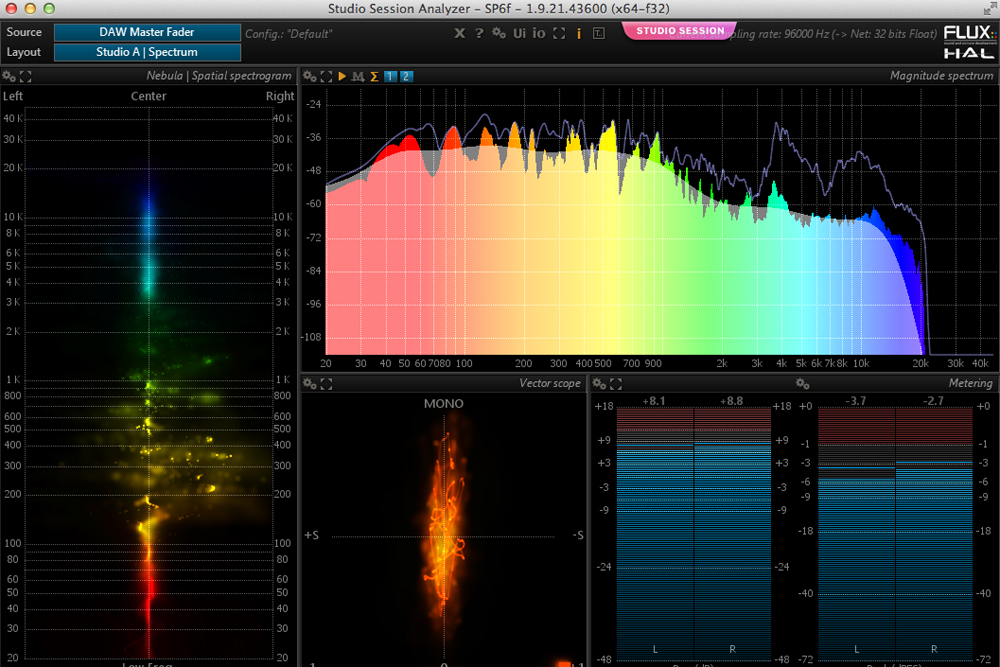Click the small T box icon

(x=598, y=34)
